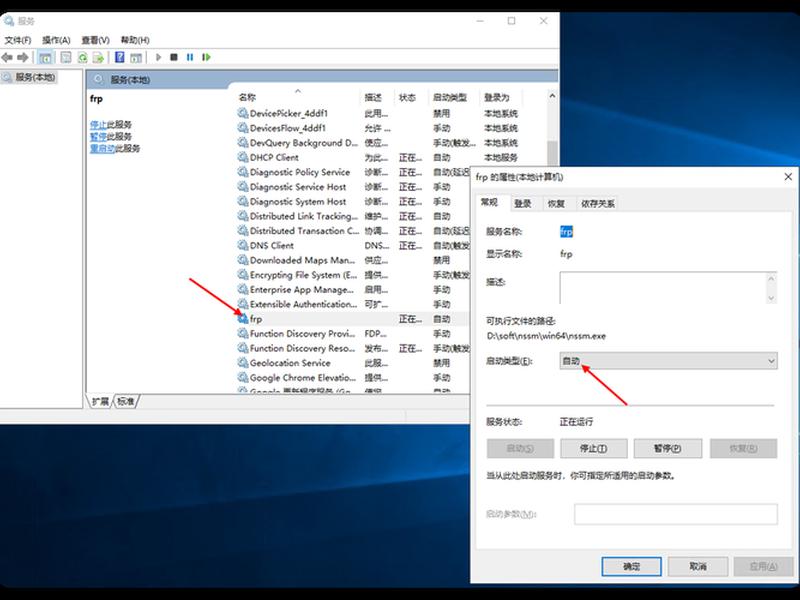
Task: Toggle the action pane toolbar icon
Action: 136,57
